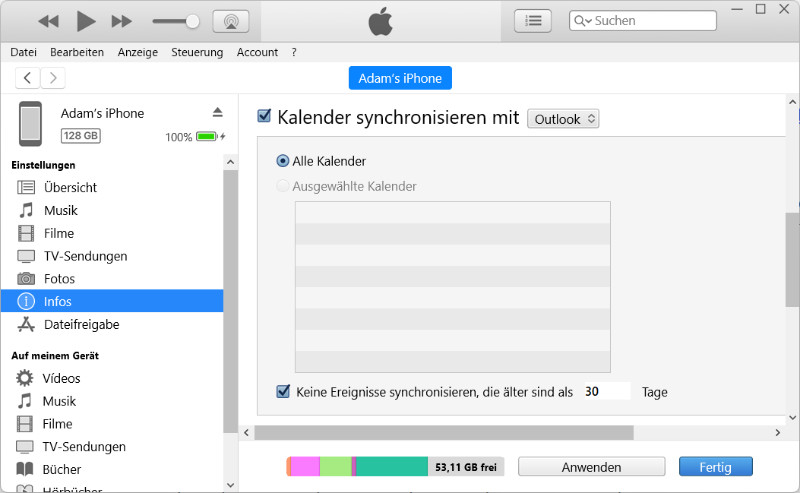Open Bücher under Auf meinem Gerät
This screenshot has height=493, width=800.
tap(61, 470)
